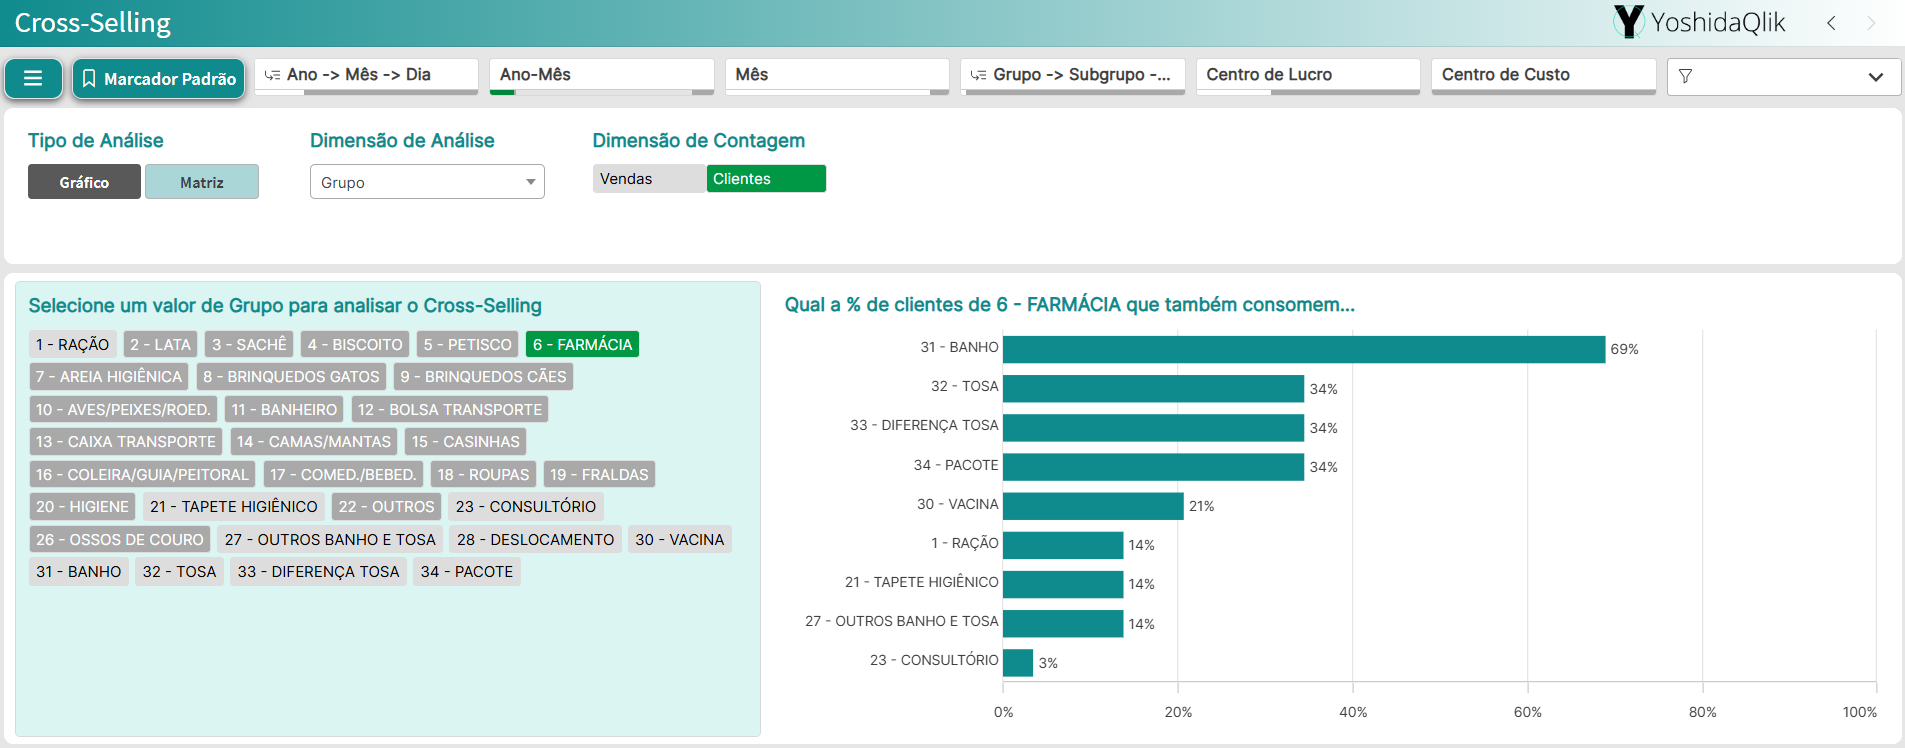
Task: Go to the previous sheet arrow
Action: tap(1831, 23)
